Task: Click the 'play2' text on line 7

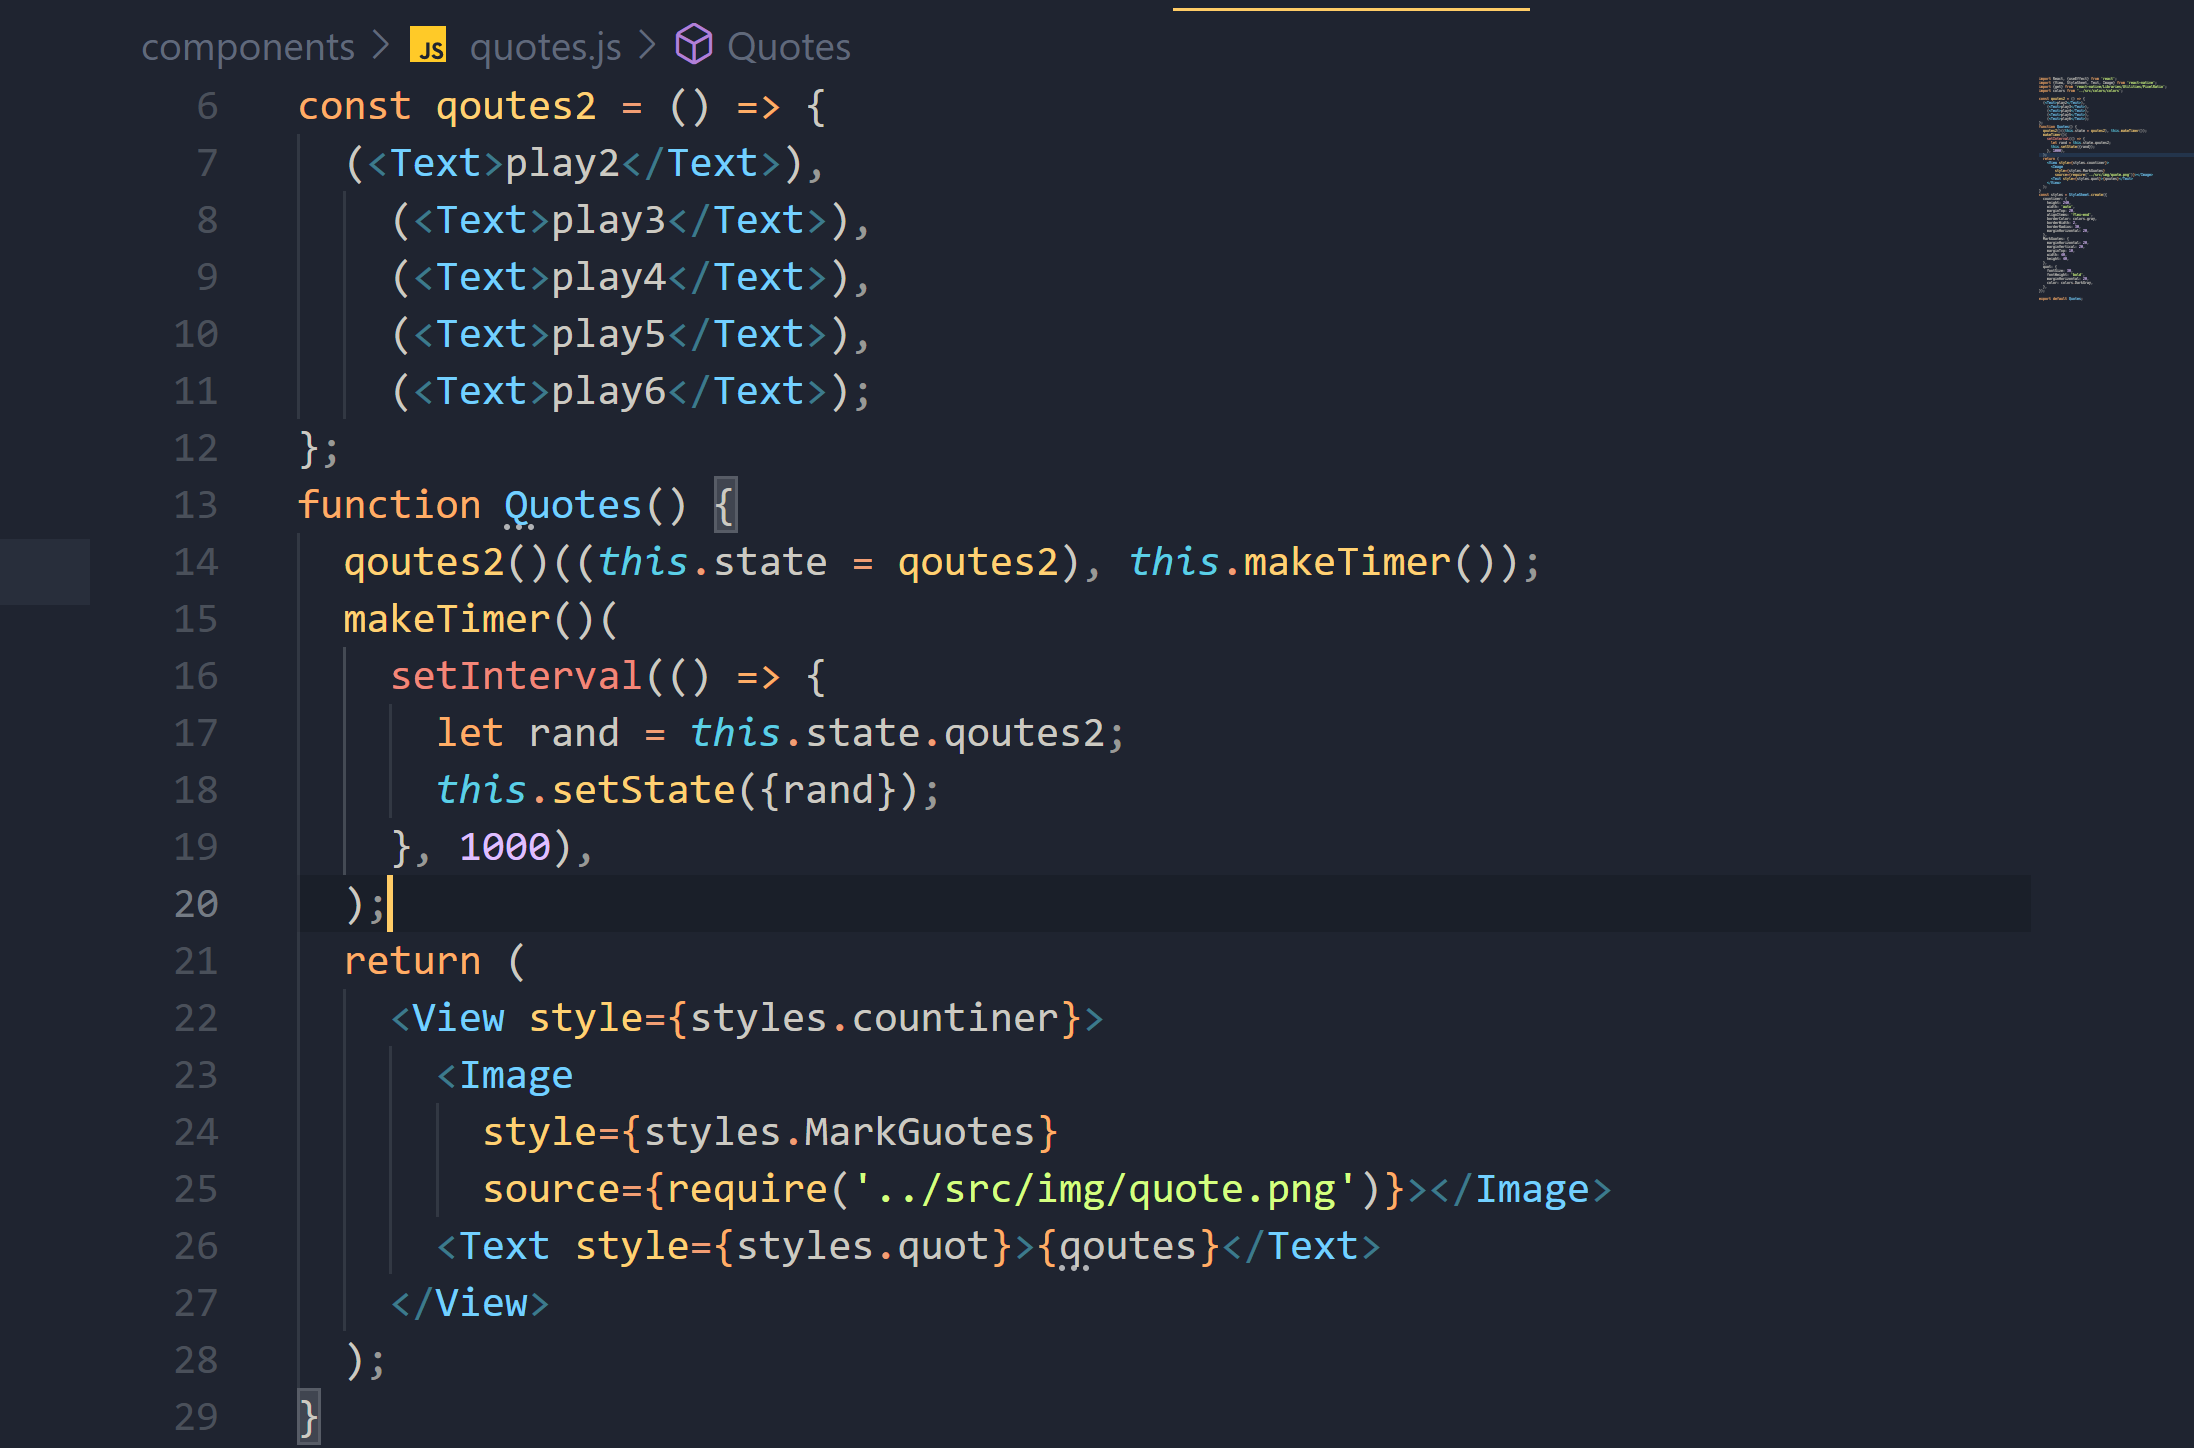Action: tap(562, 163)
